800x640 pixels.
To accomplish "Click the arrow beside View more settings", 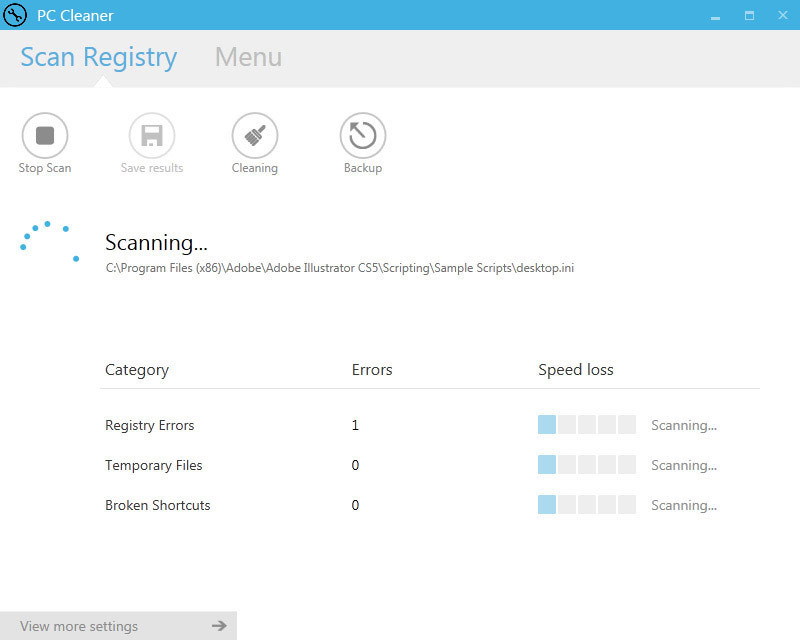I will [x=219, y=625].
